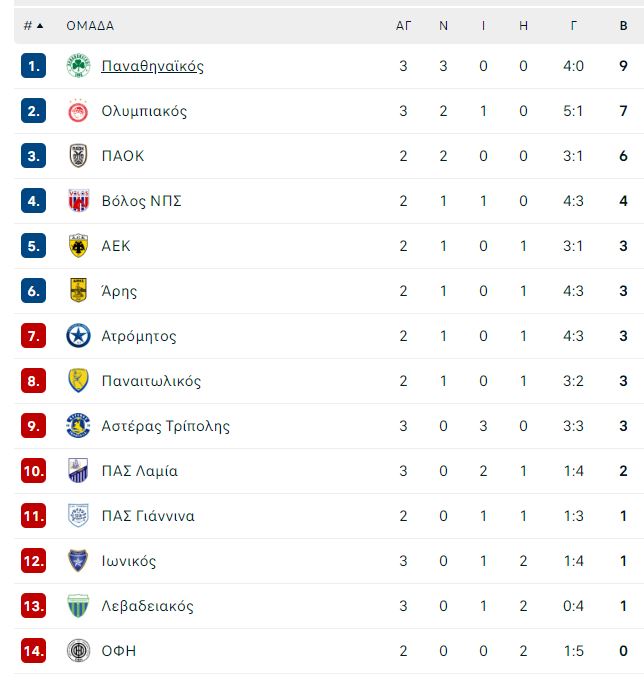This screenshot has width=644, height=685.
Task: Open the Παναιτωλικός team page
Action: coord(151,381)
